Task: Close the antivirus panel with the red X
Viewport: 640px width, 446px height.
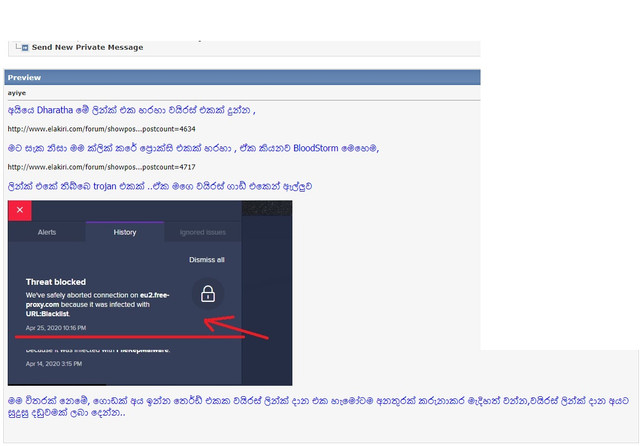Action: (x=20, y=210)
